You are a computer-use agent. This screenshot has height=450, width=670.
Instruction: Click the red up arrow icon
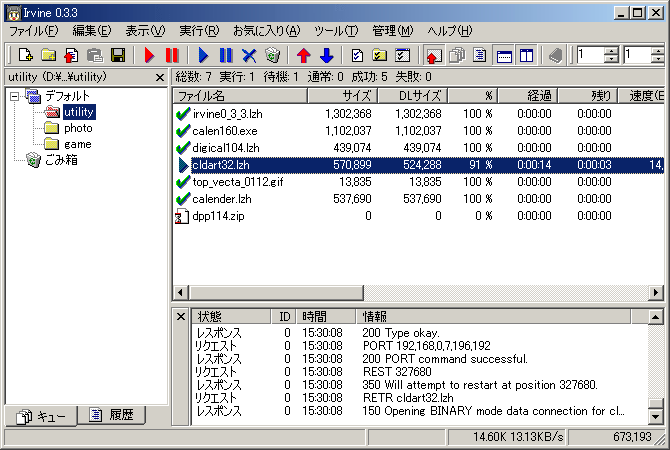[303, 55]
